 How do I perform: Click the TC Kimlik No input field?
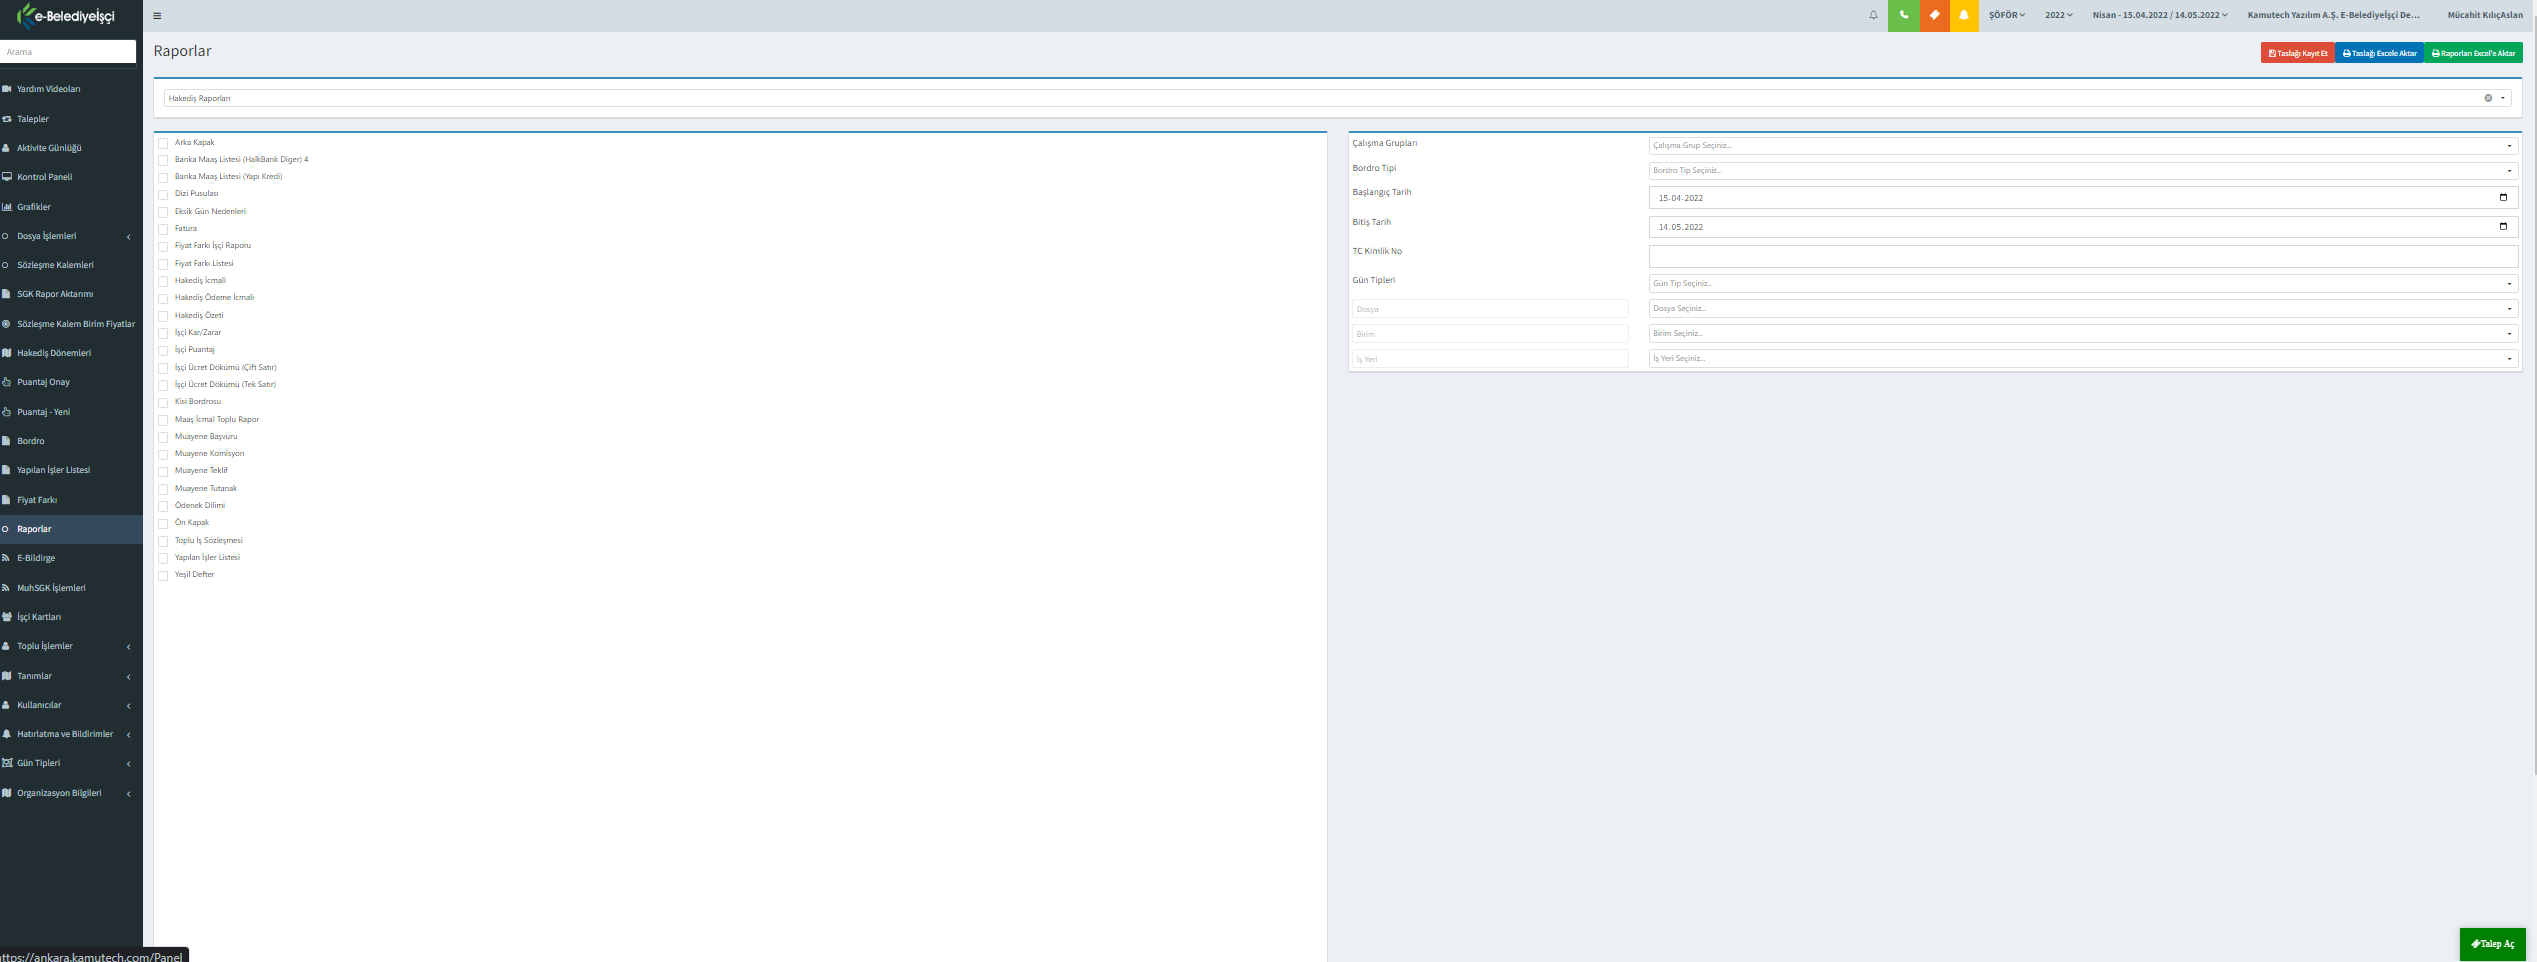click(2083, 256)
